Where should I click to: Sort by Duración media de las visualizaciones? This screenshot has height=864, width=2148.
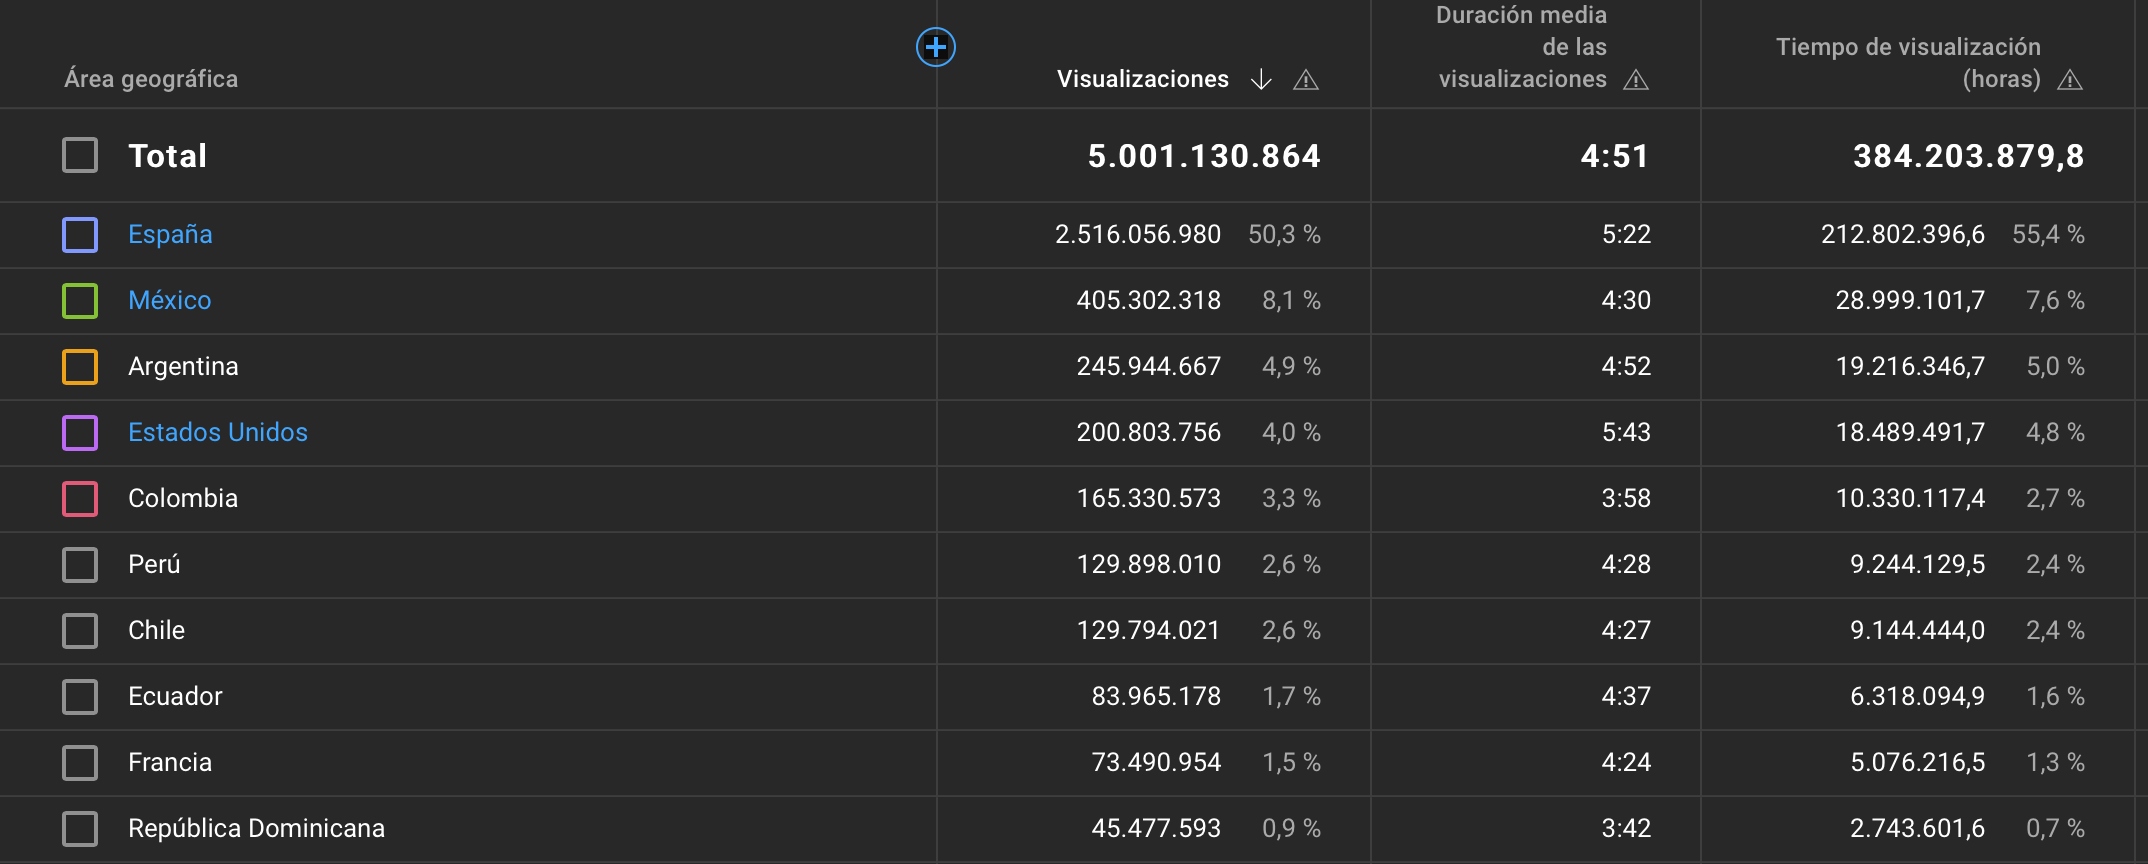1522,48
